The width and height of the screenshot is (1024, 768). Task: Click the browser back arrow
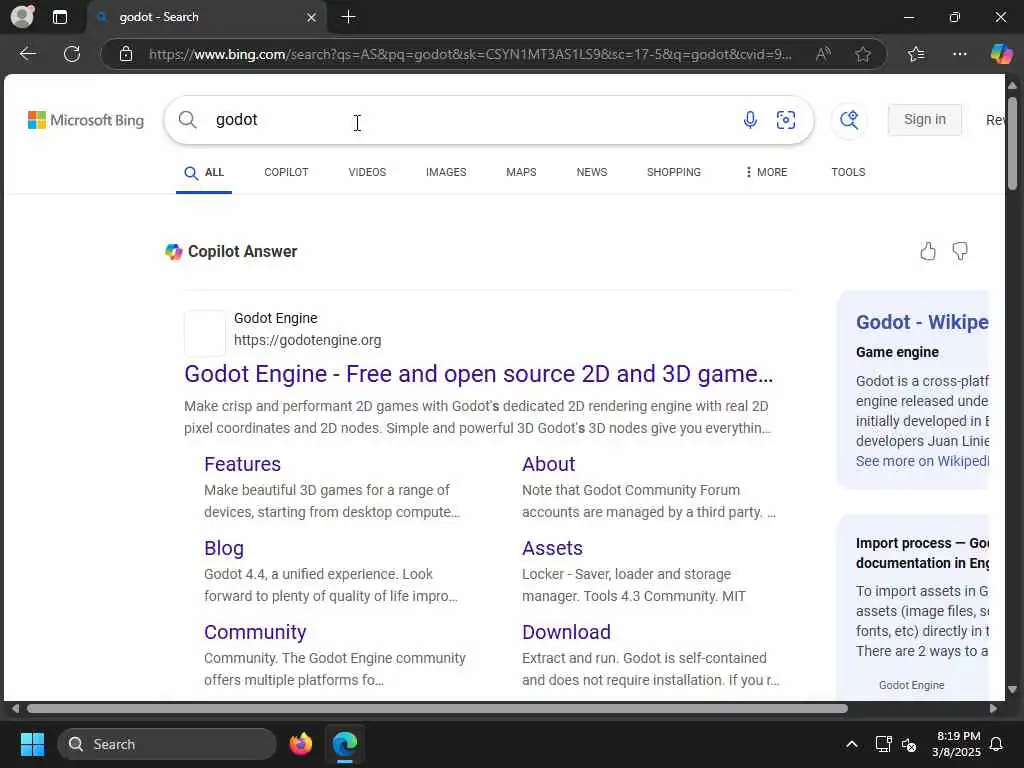[27, 54]
